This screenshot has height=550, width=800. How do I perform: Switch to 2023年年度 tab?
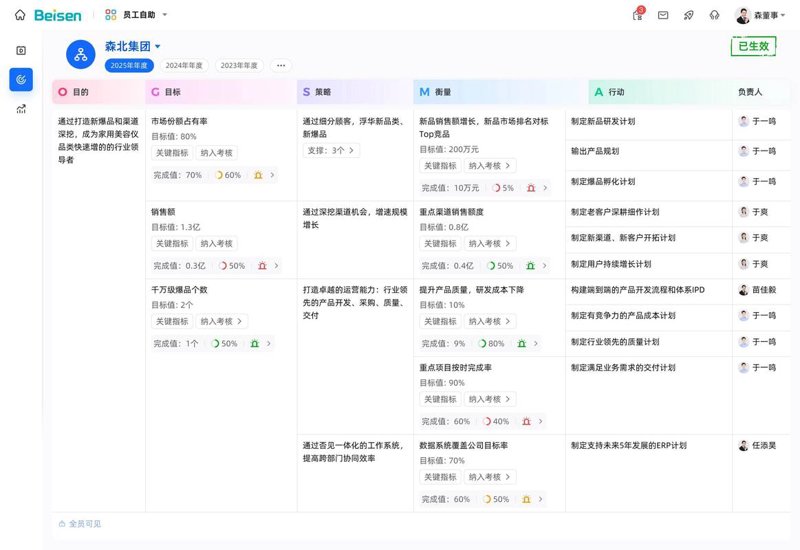(239, 65)
